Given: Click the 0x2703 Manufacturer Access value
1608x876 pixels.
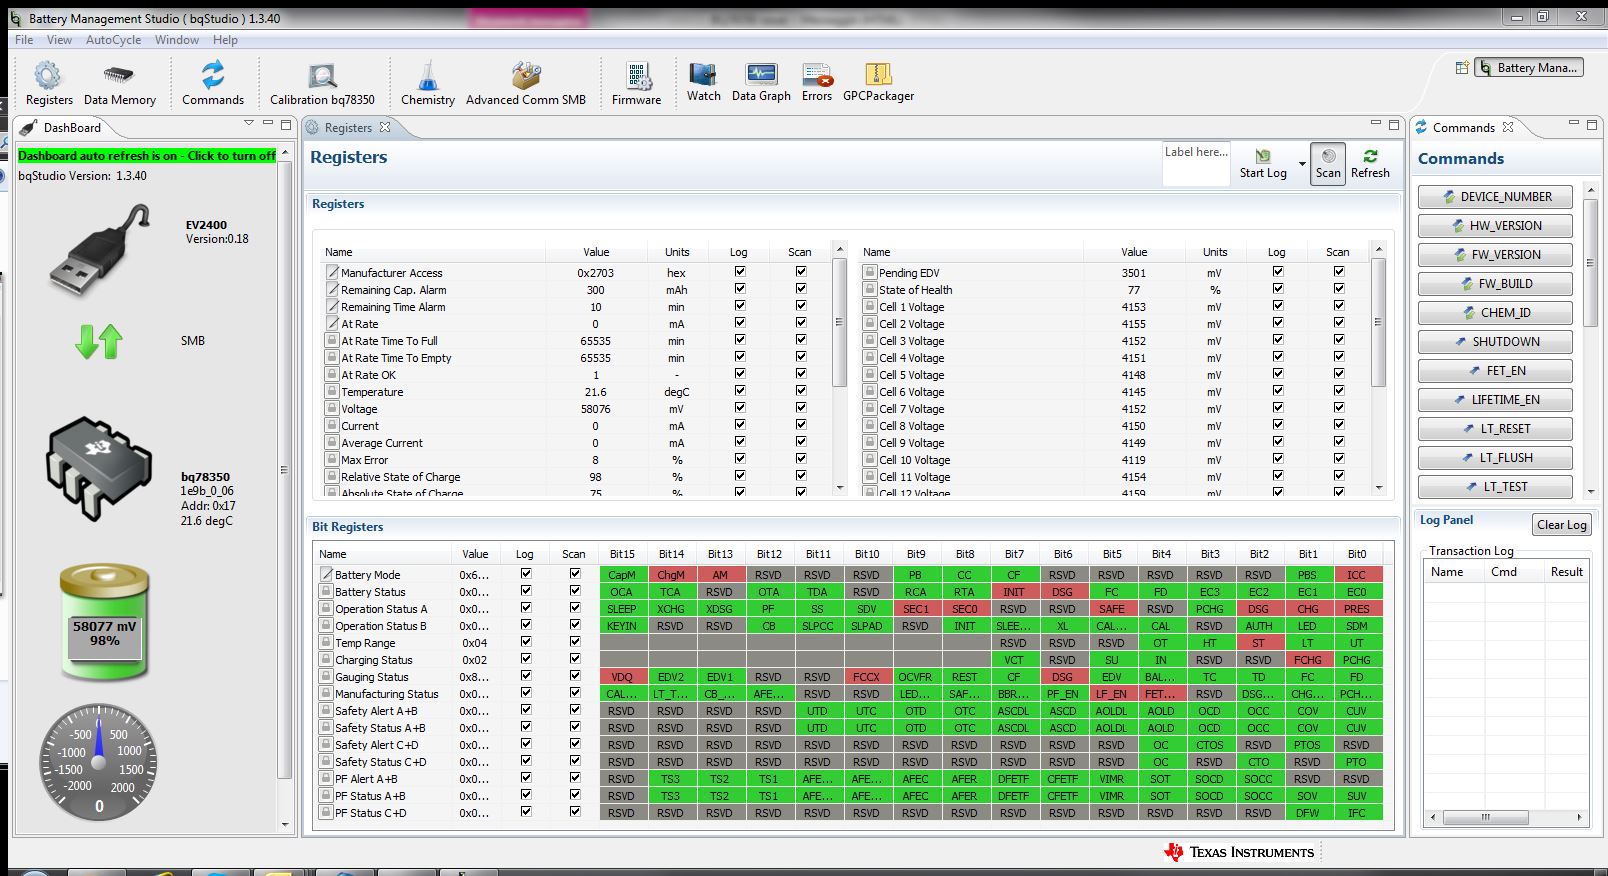Looking at the screenshot, I should tap(595, 272).
